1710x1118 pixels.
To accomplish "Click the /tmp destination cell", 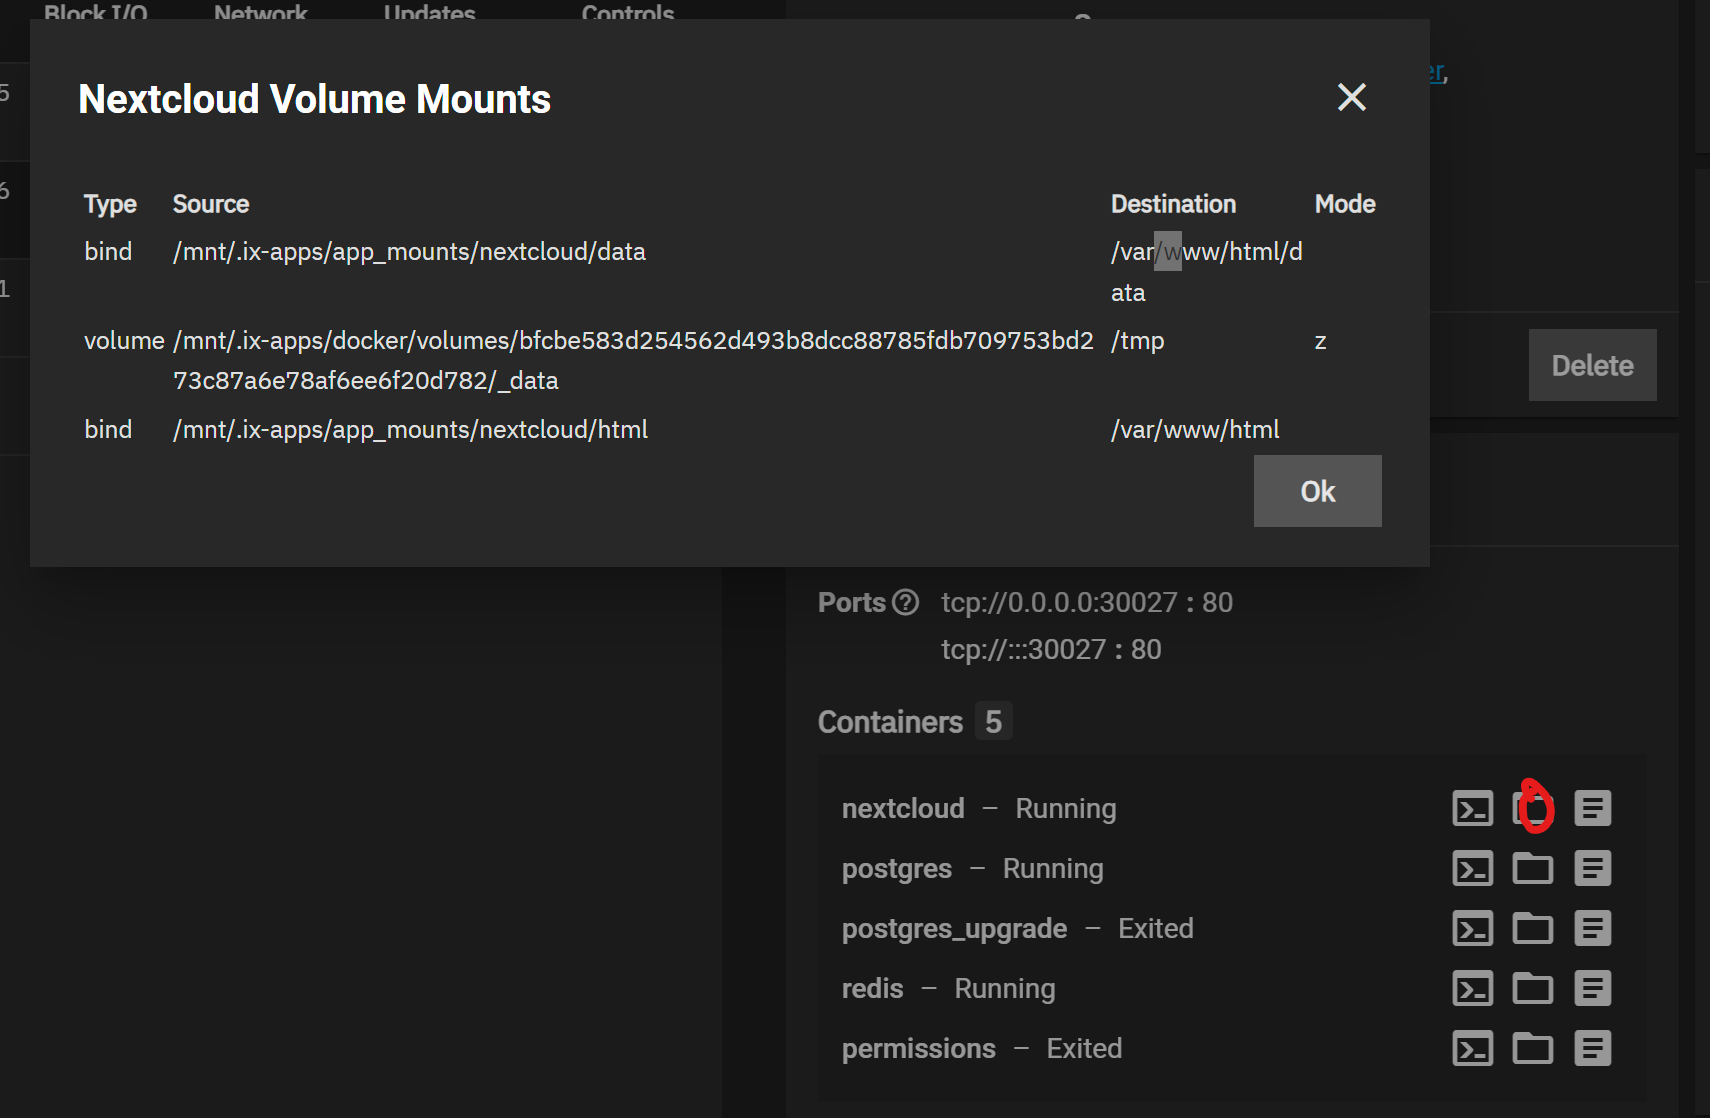I will click(x=1138, y=341).
